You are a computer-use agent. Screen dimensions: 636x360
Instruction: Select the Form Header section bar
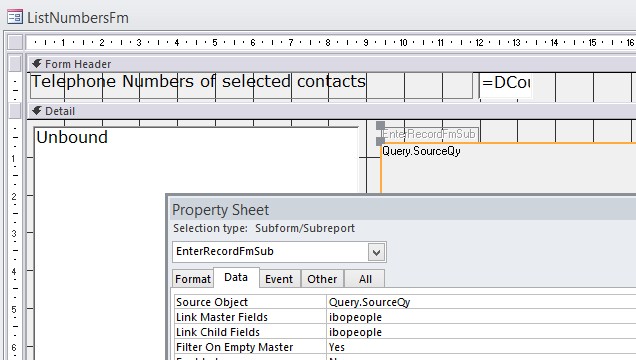pos(331,64)
